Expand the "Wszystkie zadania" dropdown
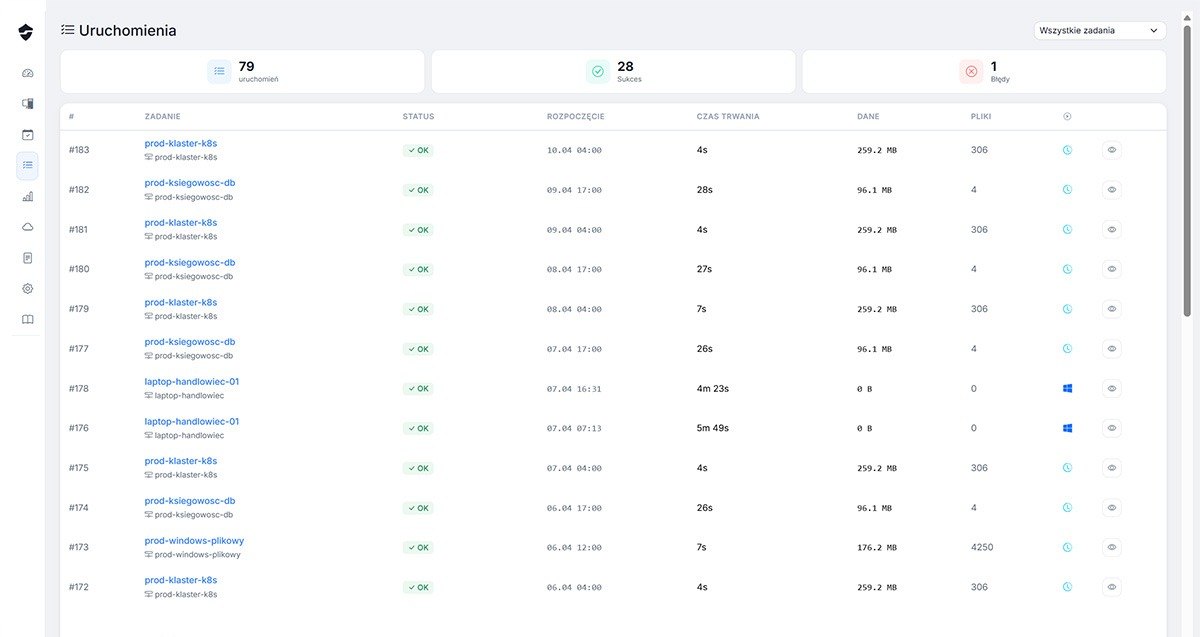1200x637 pixels. point(1099,31)
